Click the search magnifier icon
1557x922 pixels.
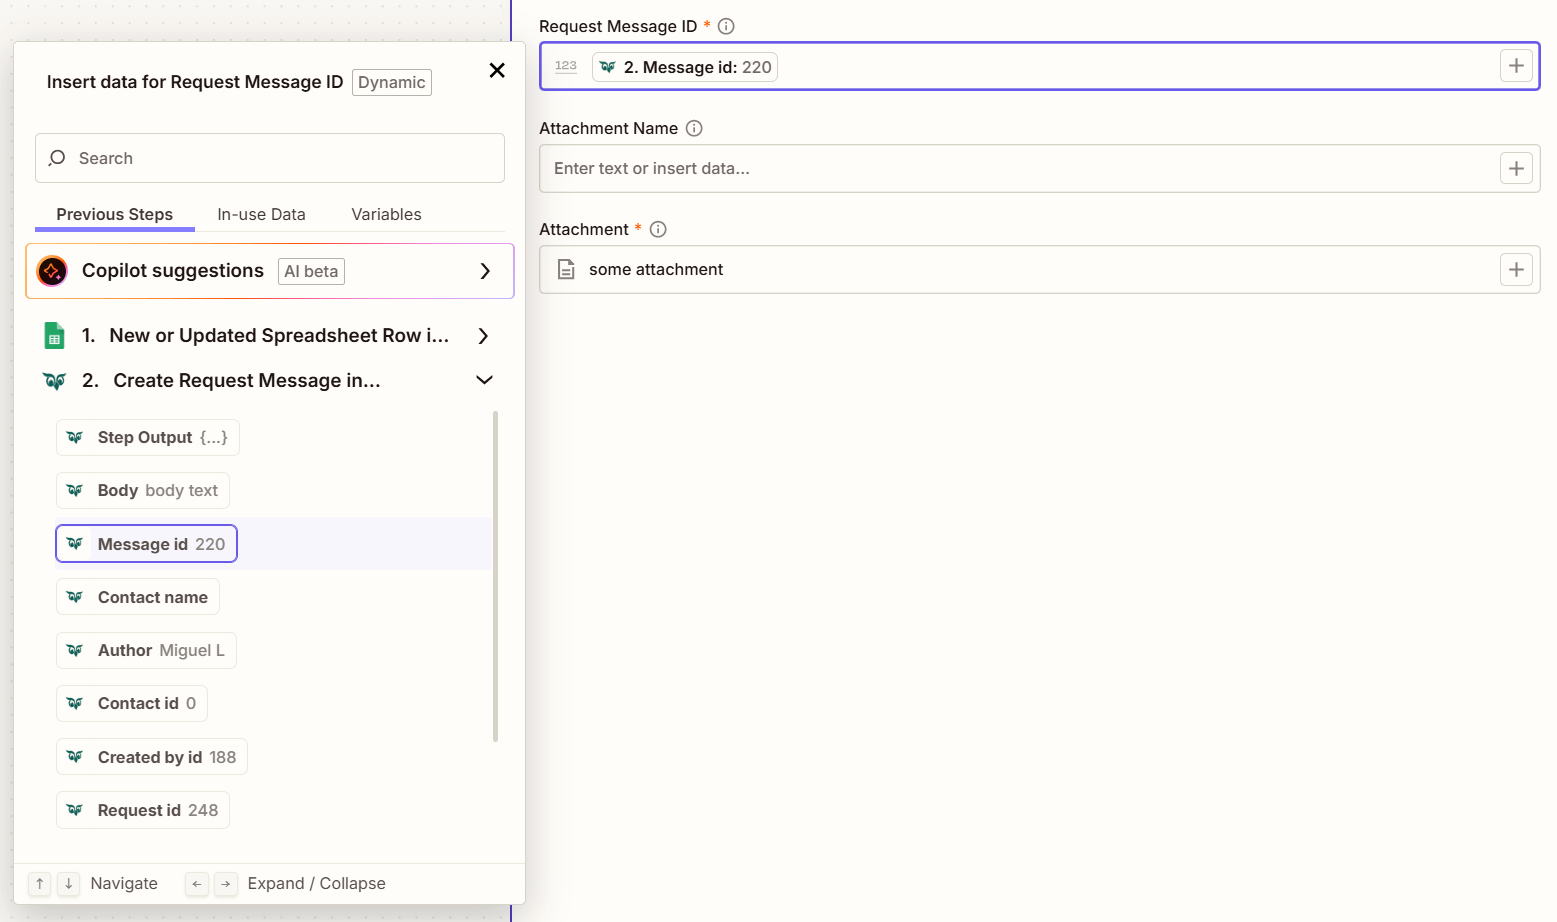(57, 158)
